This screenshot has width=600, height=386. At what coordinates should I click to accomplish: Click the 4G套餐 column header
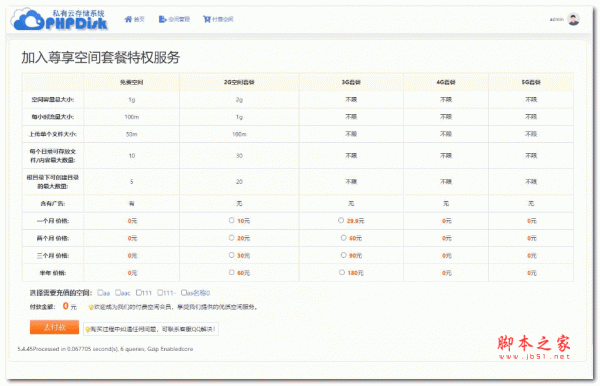446,82
